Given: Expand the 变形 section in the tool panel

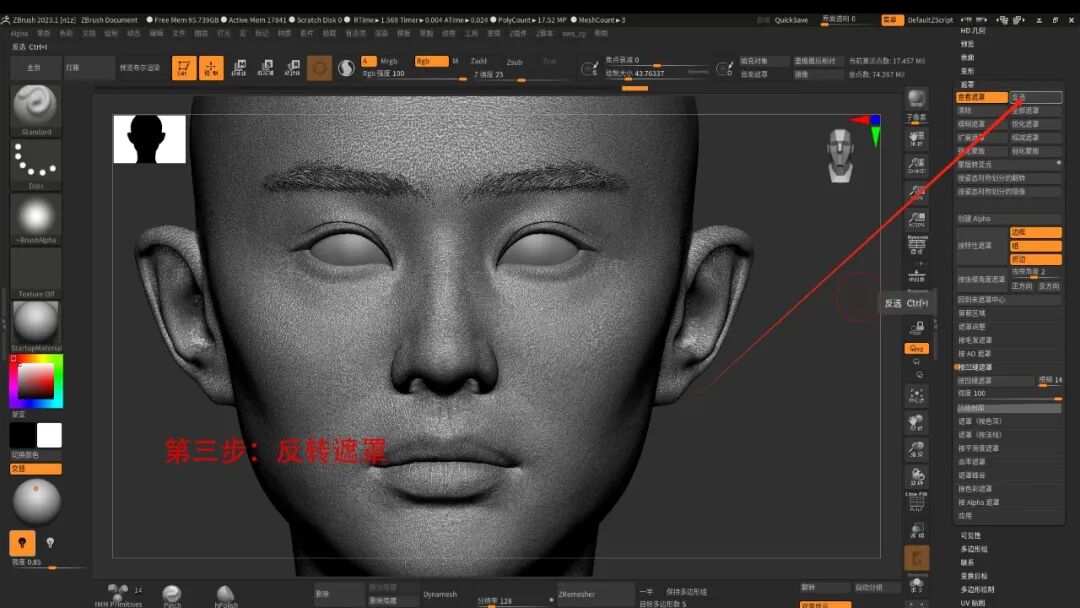Looking at the screenshot, I should coord(968,71).
